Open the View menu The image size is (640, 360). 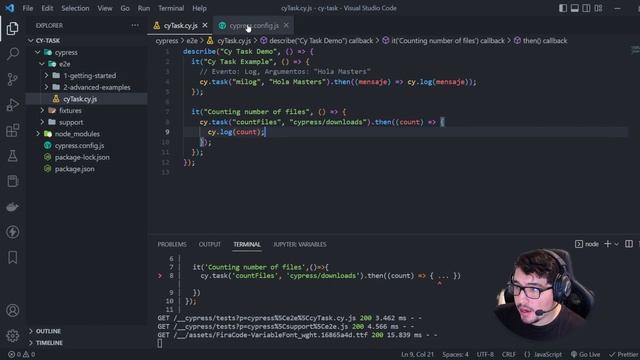(x=104, y=8)
